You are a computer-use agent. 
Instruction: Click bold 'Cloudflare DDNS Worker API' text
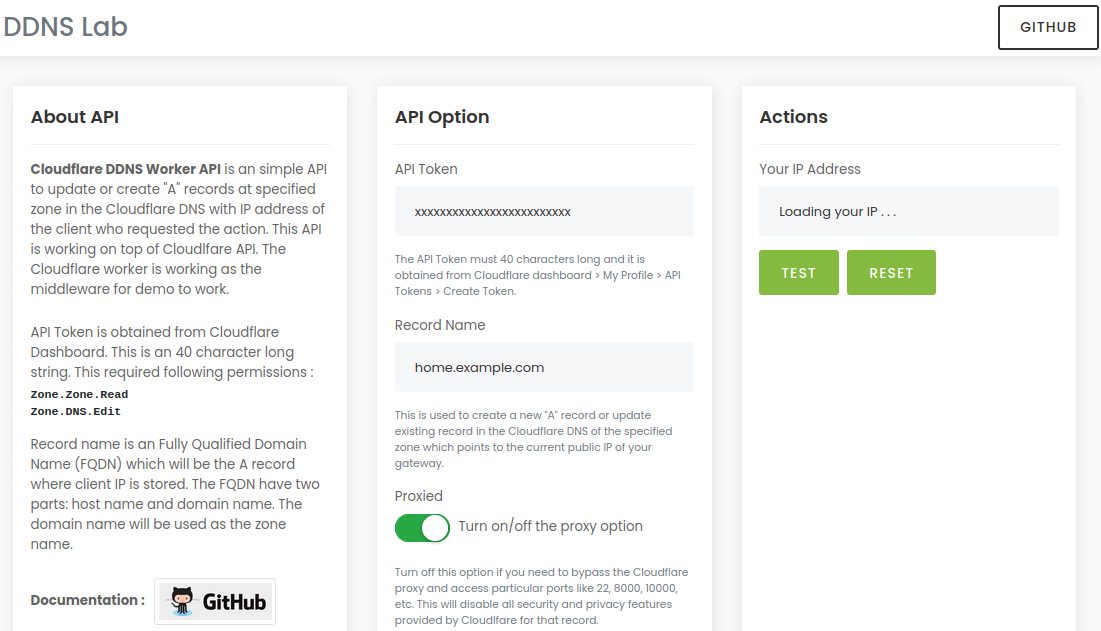tap(126, 169)
